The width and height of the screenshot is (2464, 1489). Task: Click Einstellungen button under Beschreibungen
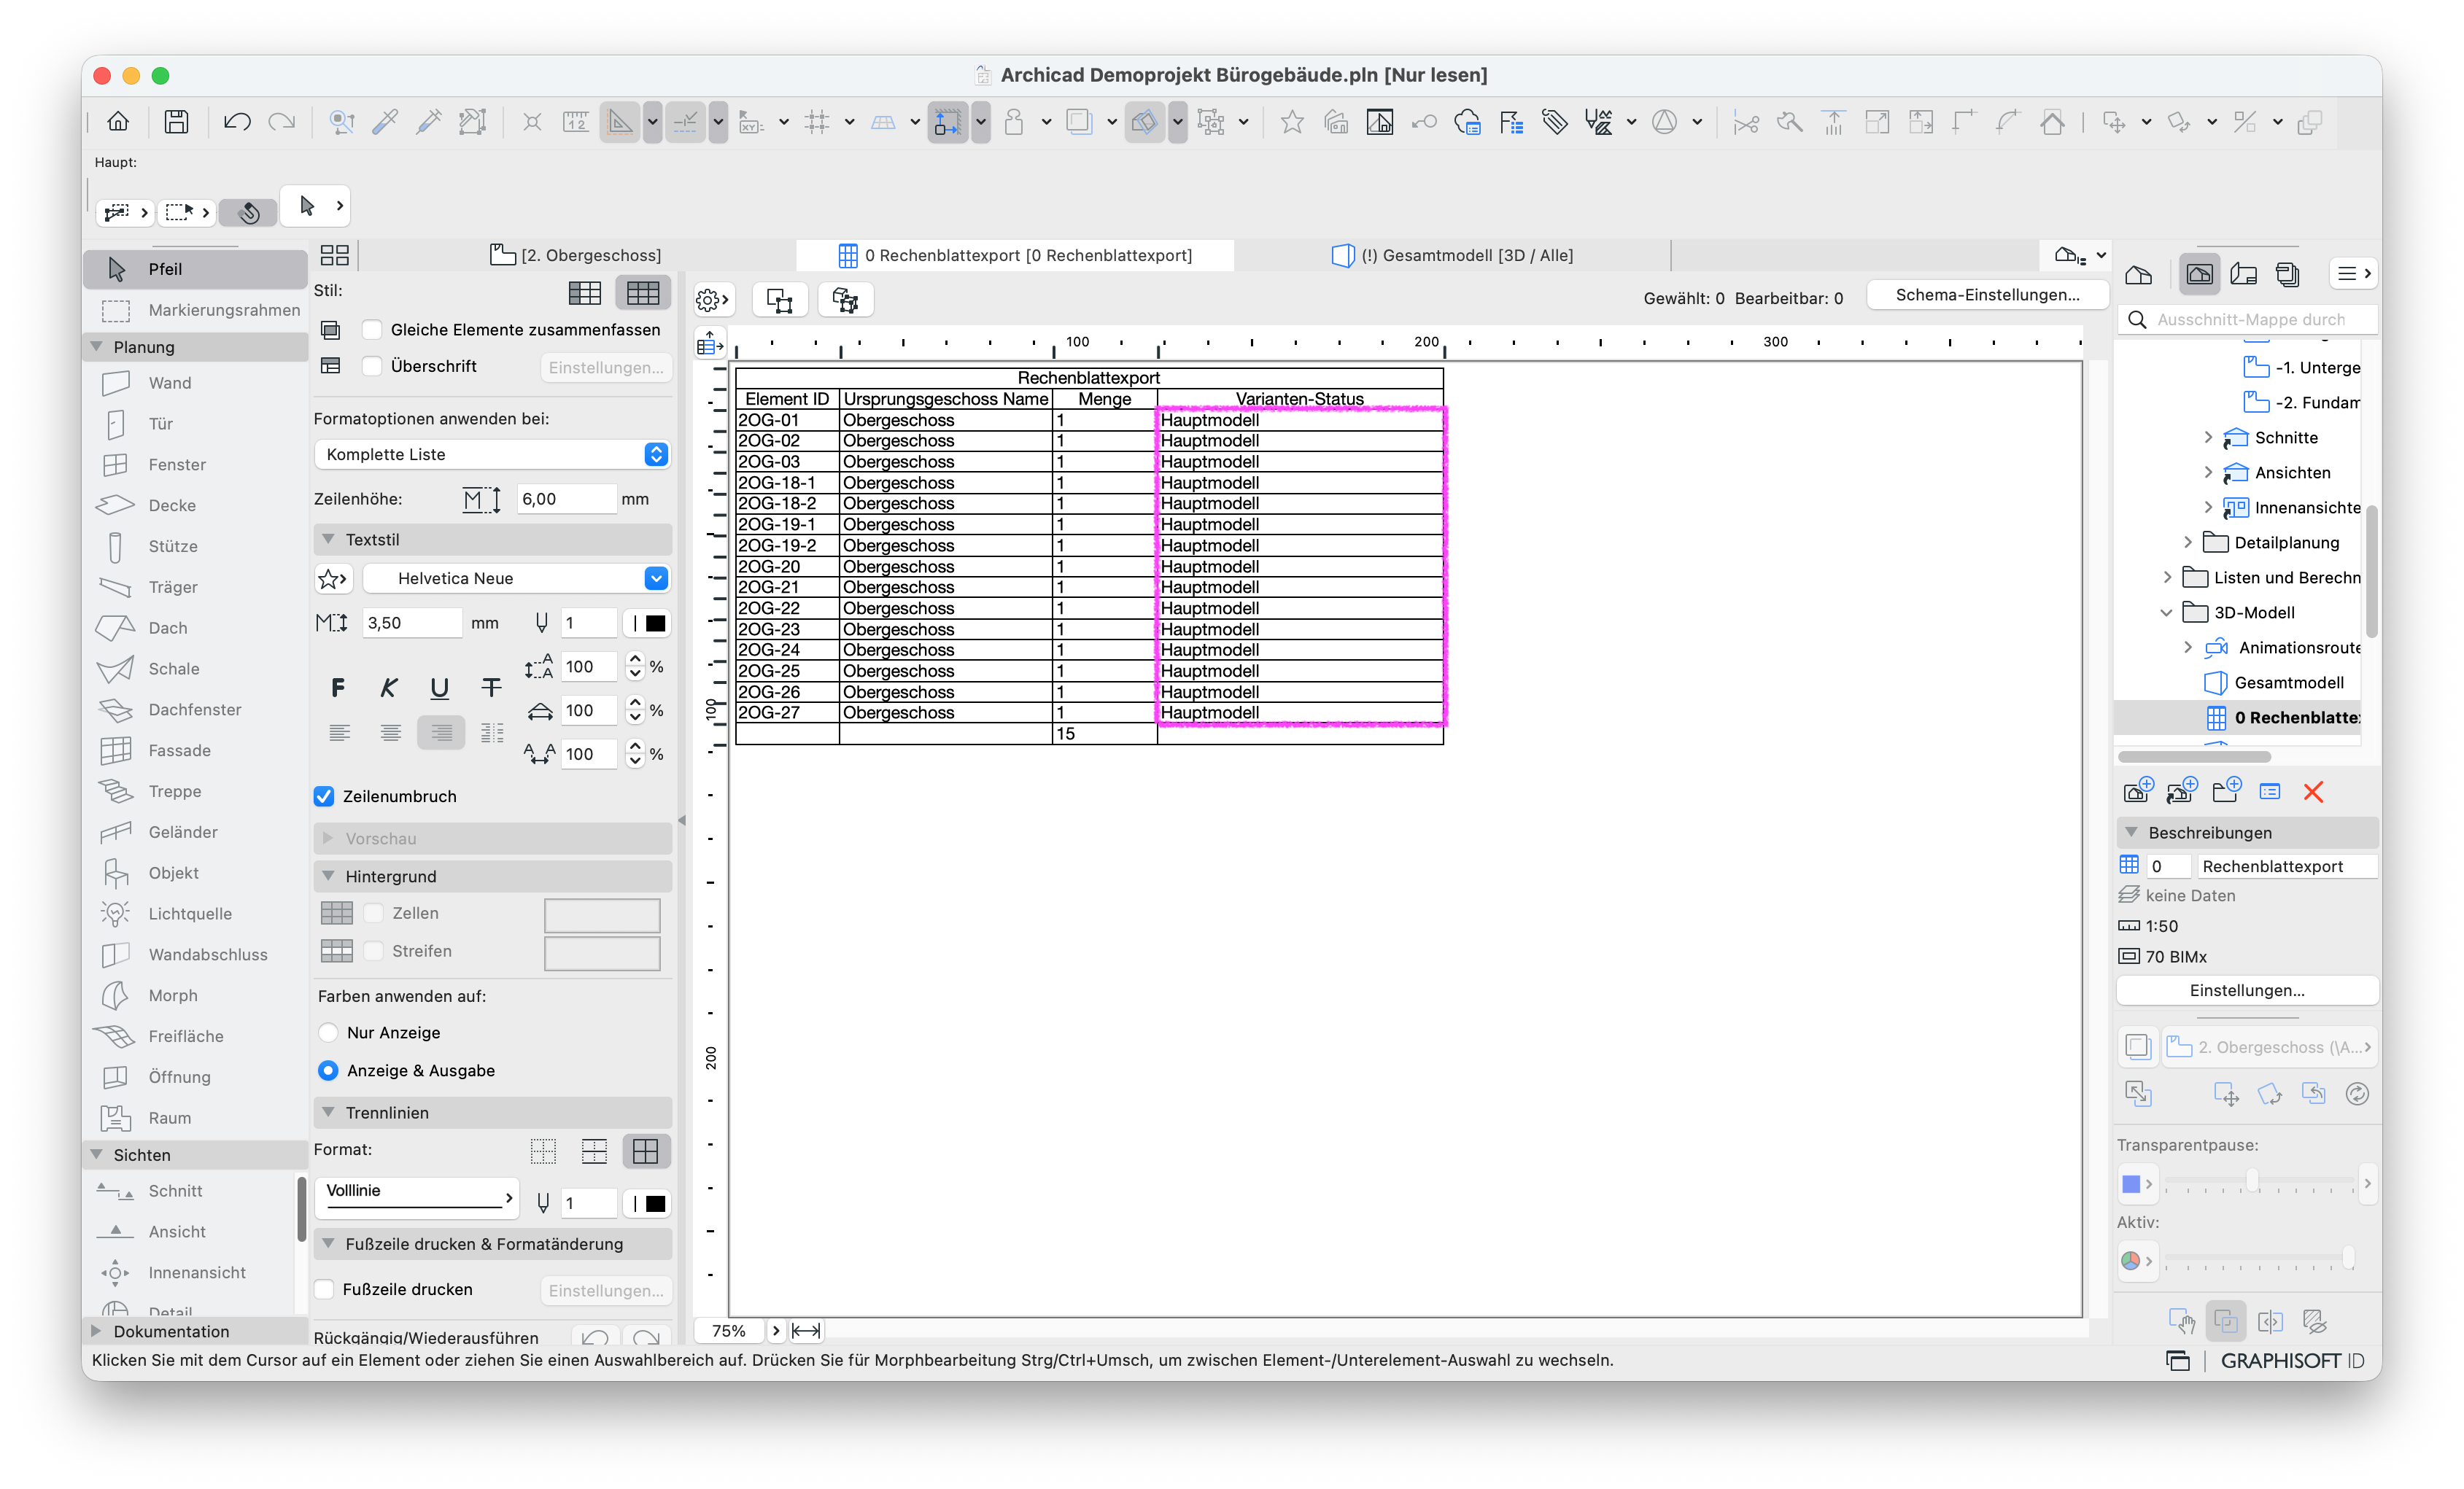coord(2247,990)
